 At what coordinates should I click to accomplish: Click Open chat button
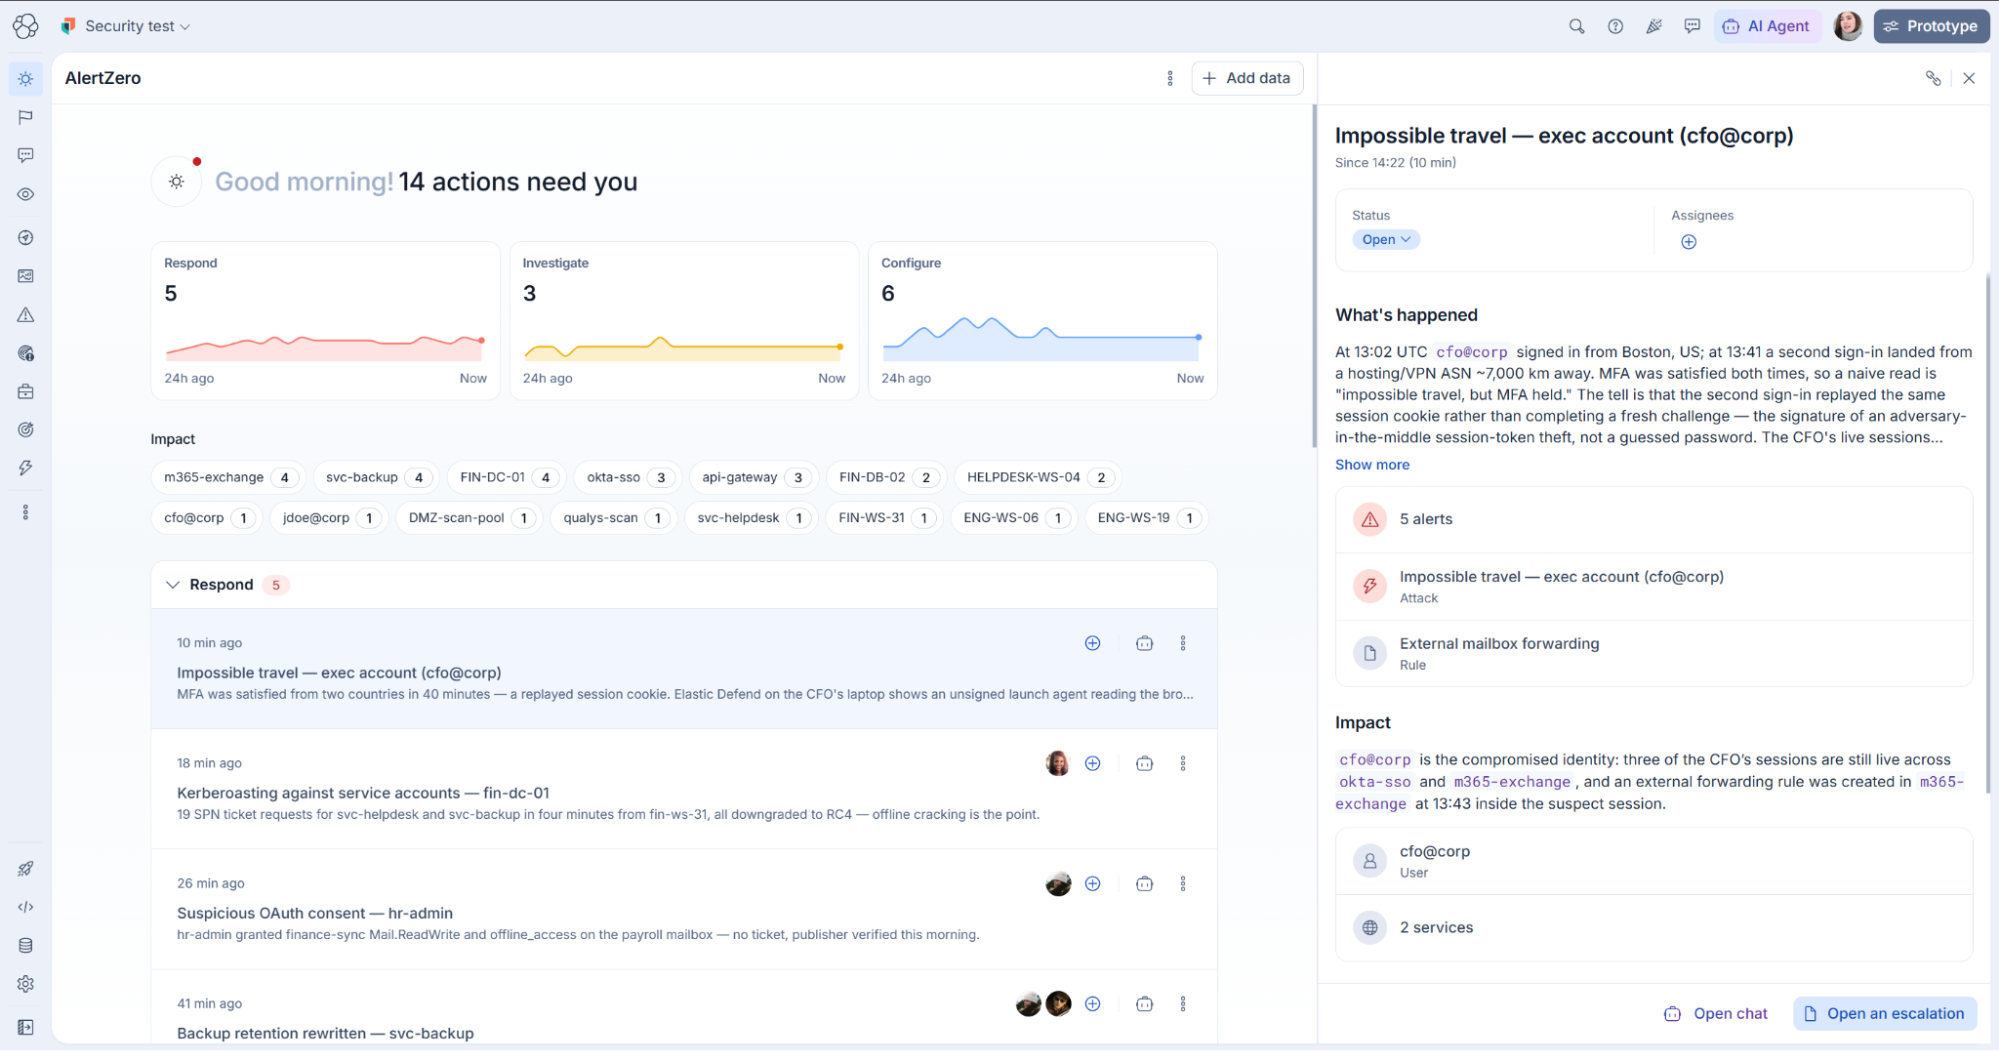(x=1716, y=1014)
